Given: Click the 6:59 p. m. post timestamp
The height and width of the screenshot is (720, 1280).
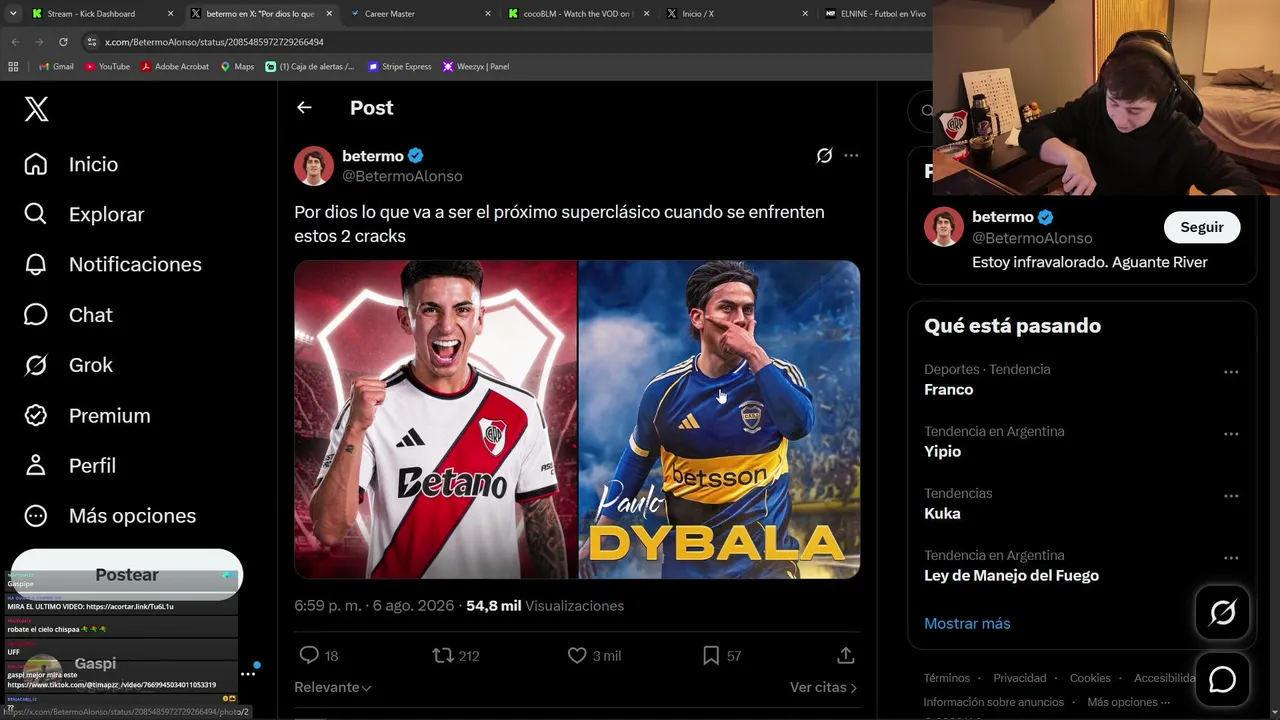Looking at the screenshot, I should click(373, 606).
